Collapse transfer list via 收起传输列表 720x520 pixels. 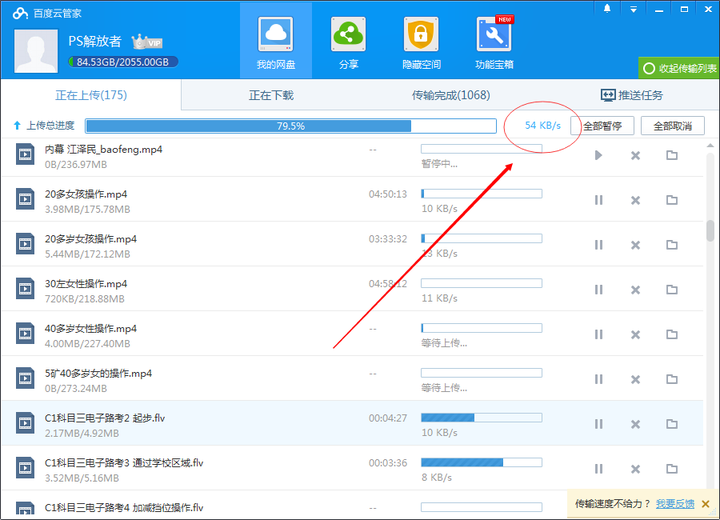679,68
